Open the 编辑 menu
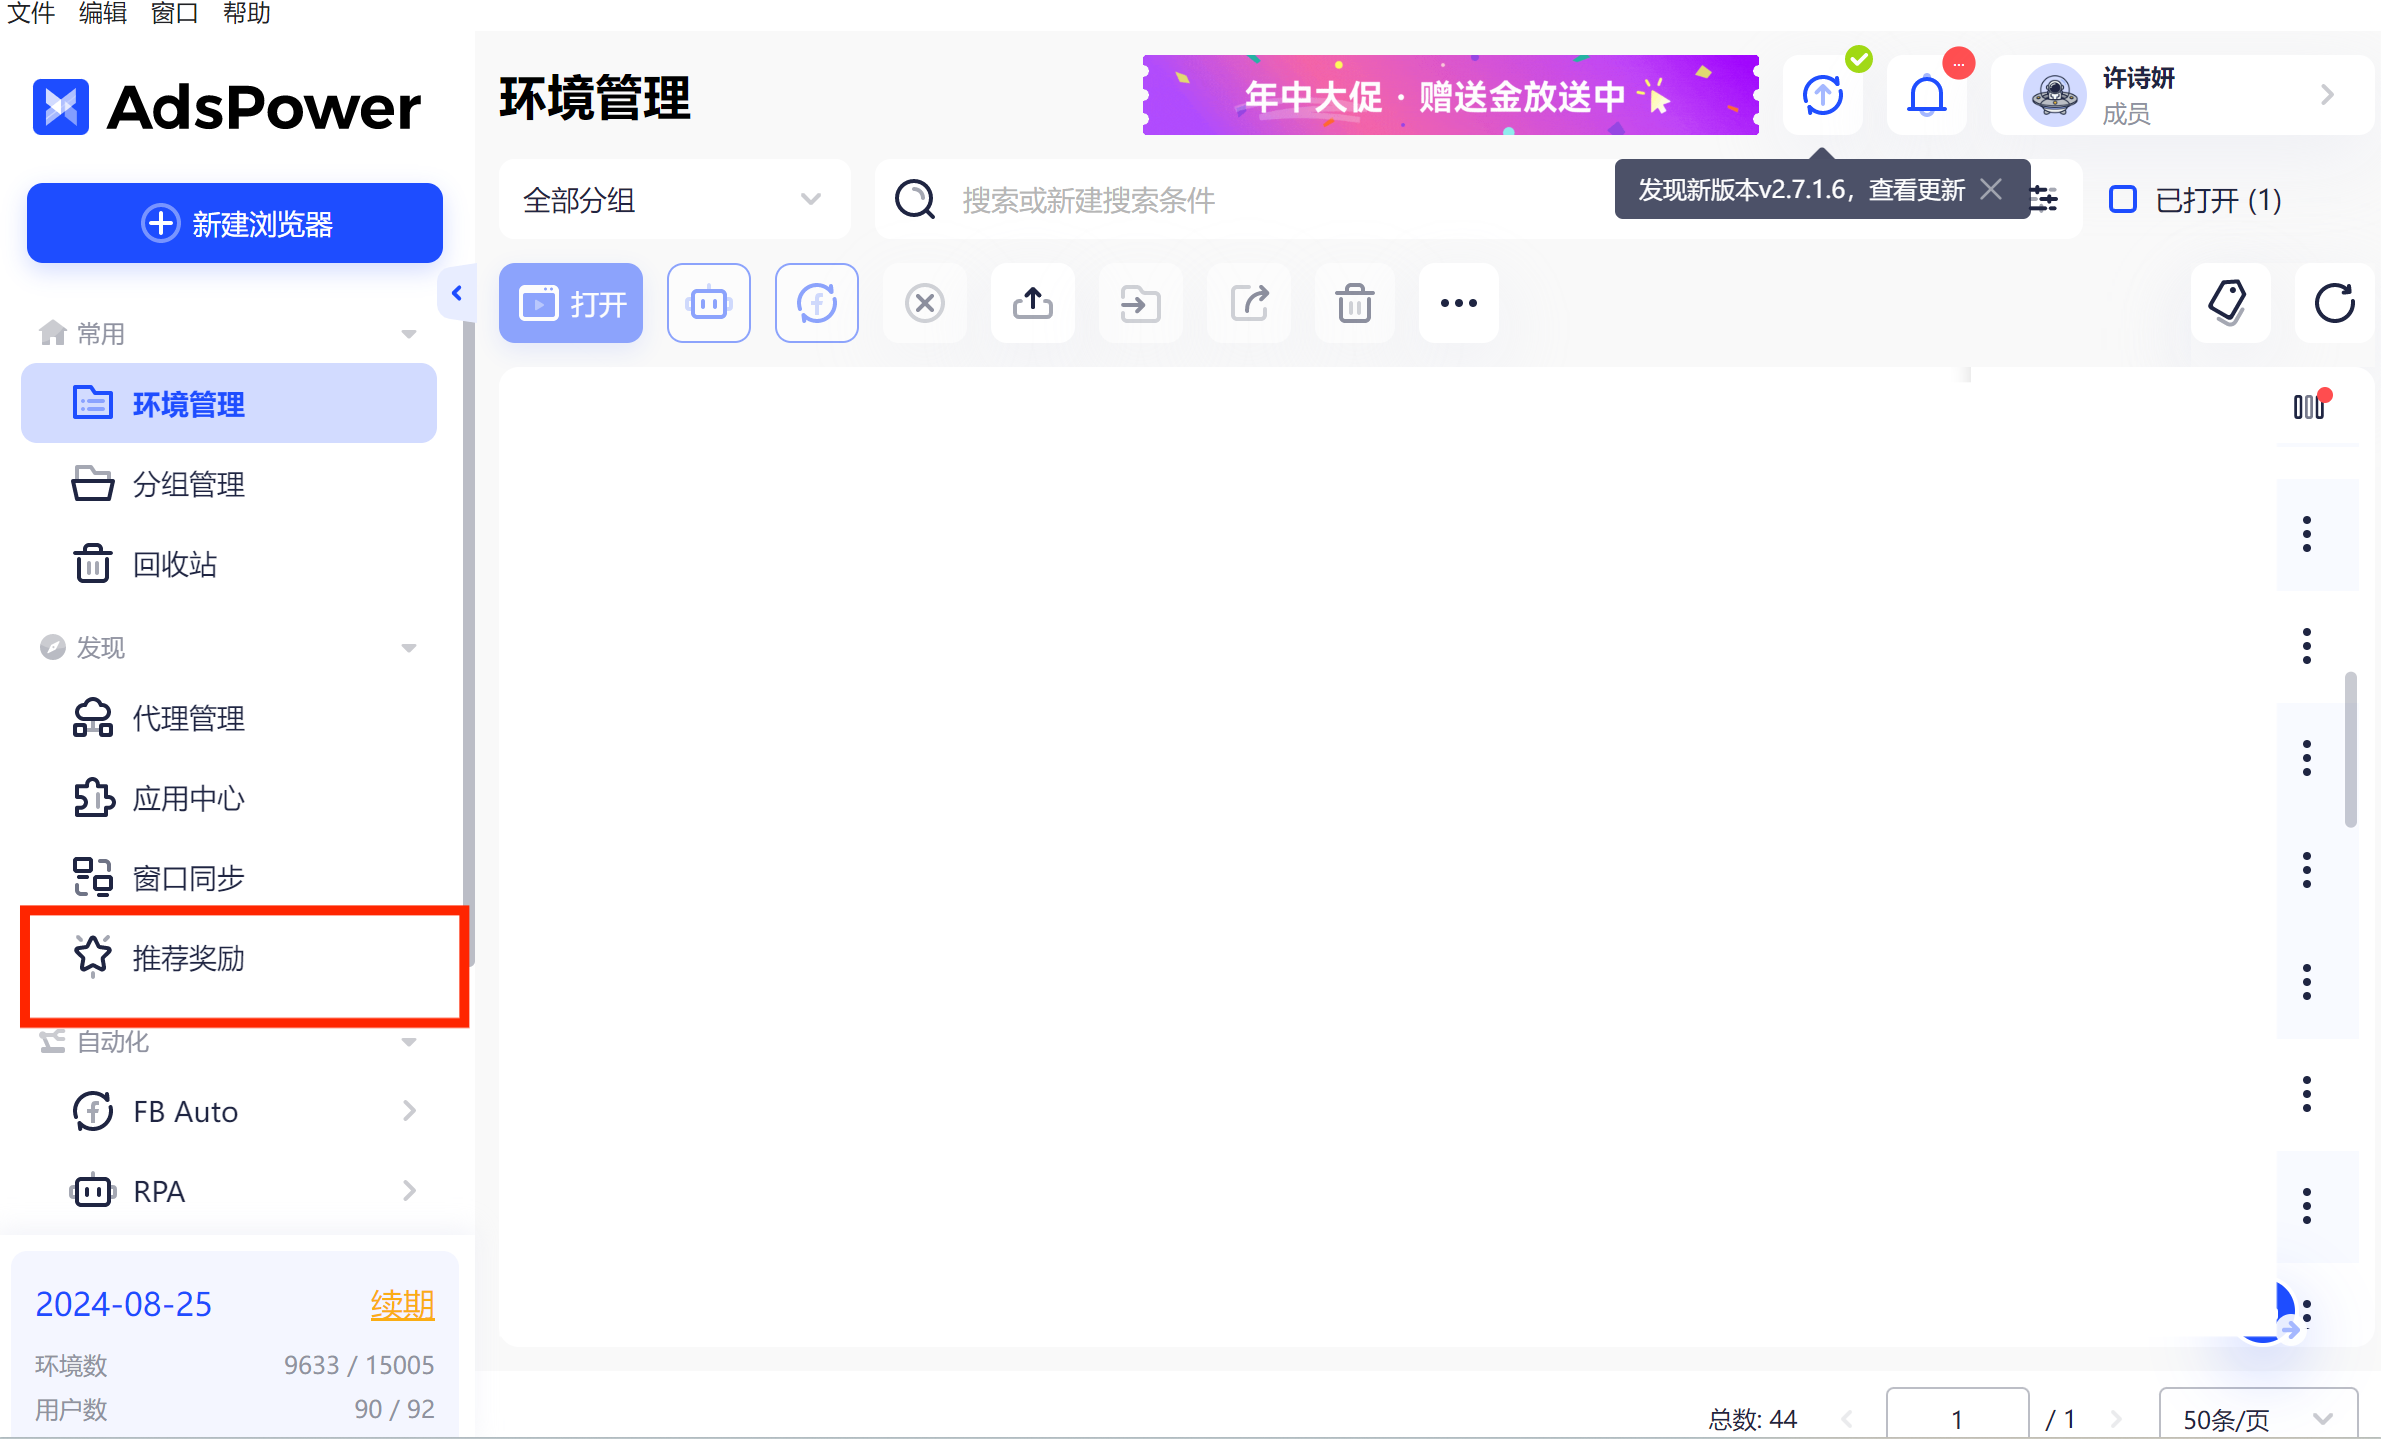This screenshot has width=2381, height=1439. click(x=102, y=13)
